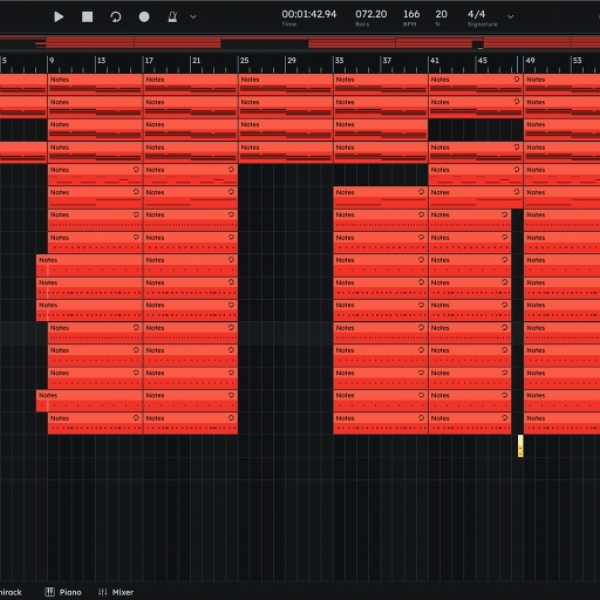Start playback with the Play button
This screenshot has width=600, height=600.
click(59, 17)
